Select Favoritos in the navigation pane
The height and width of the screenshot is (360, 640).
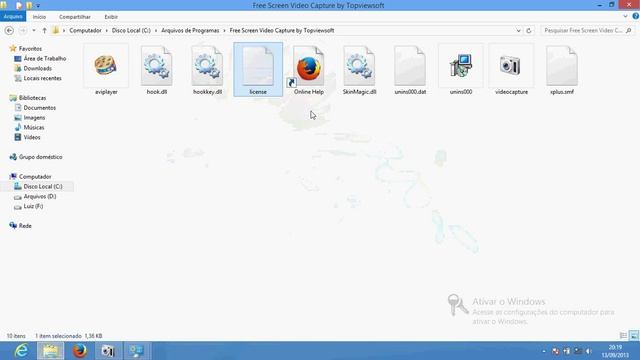tap(30, 49)
